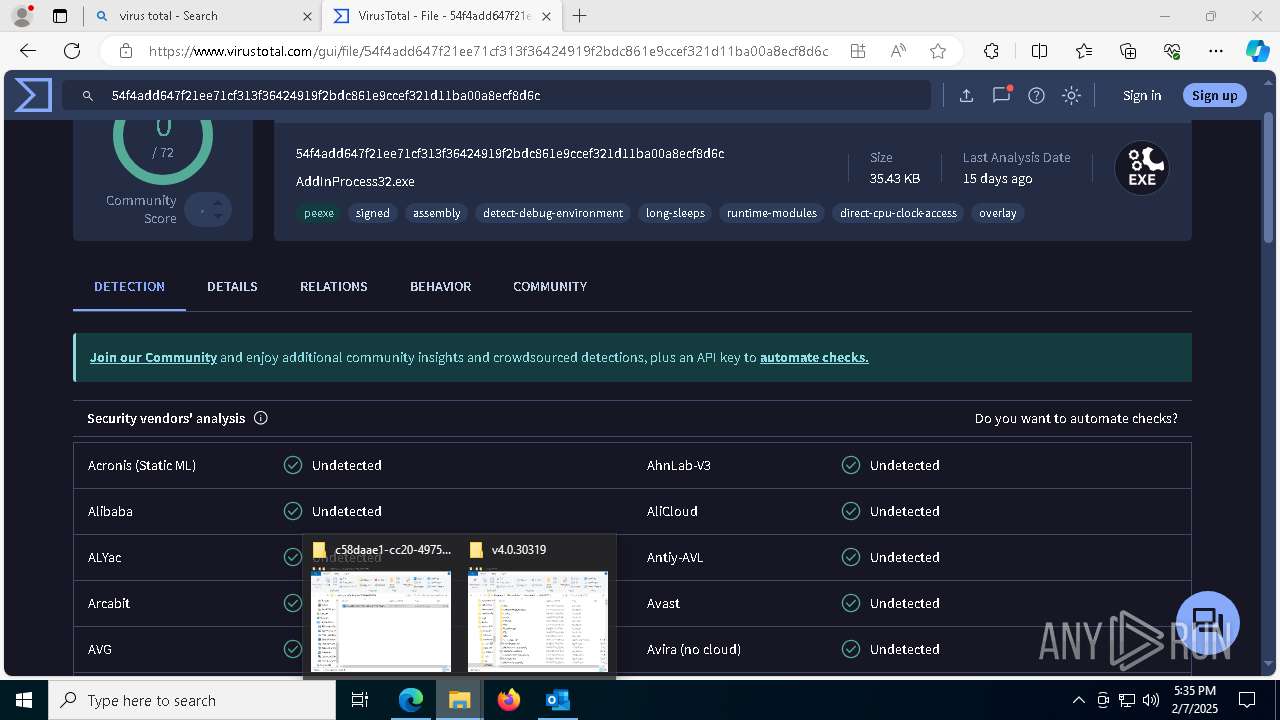Image resolution: width=1280 pixels, height=720 pixels.
Task: Vote on community score toggle
Action: 208,210
